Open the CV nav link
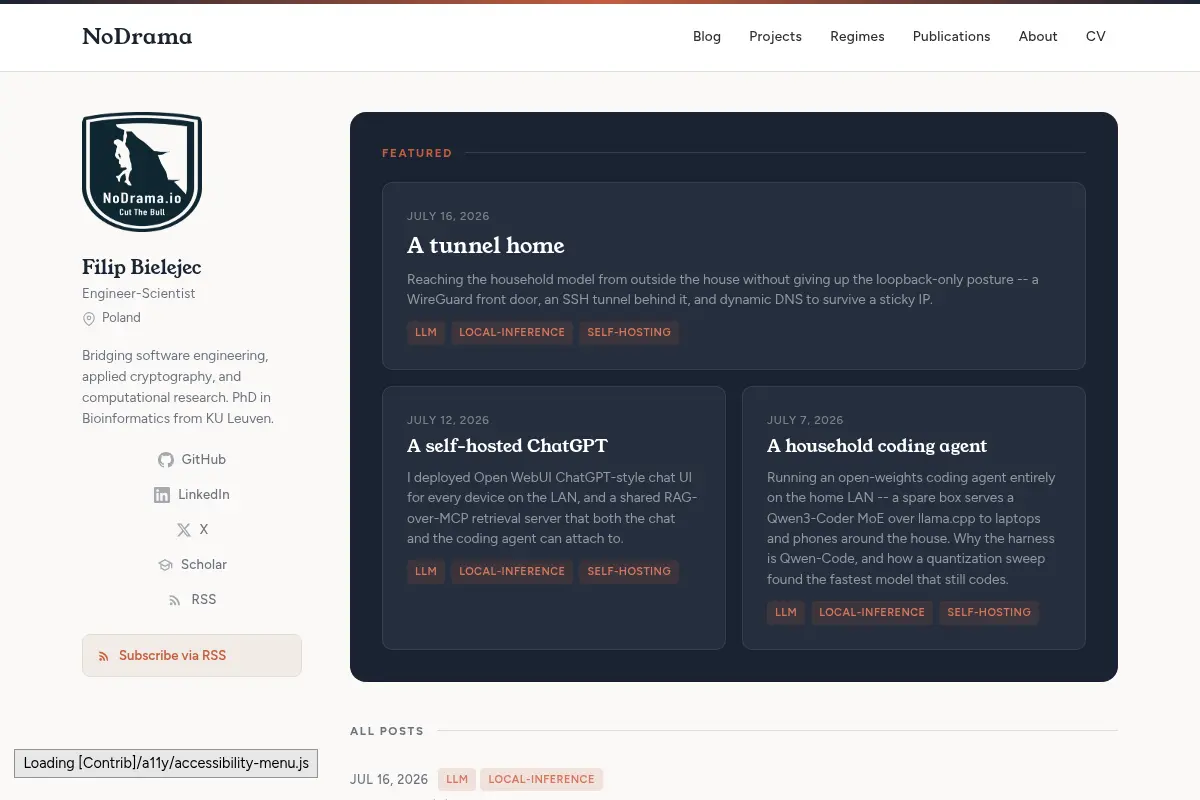1200x800 pixels. [x=1096, y=36]
